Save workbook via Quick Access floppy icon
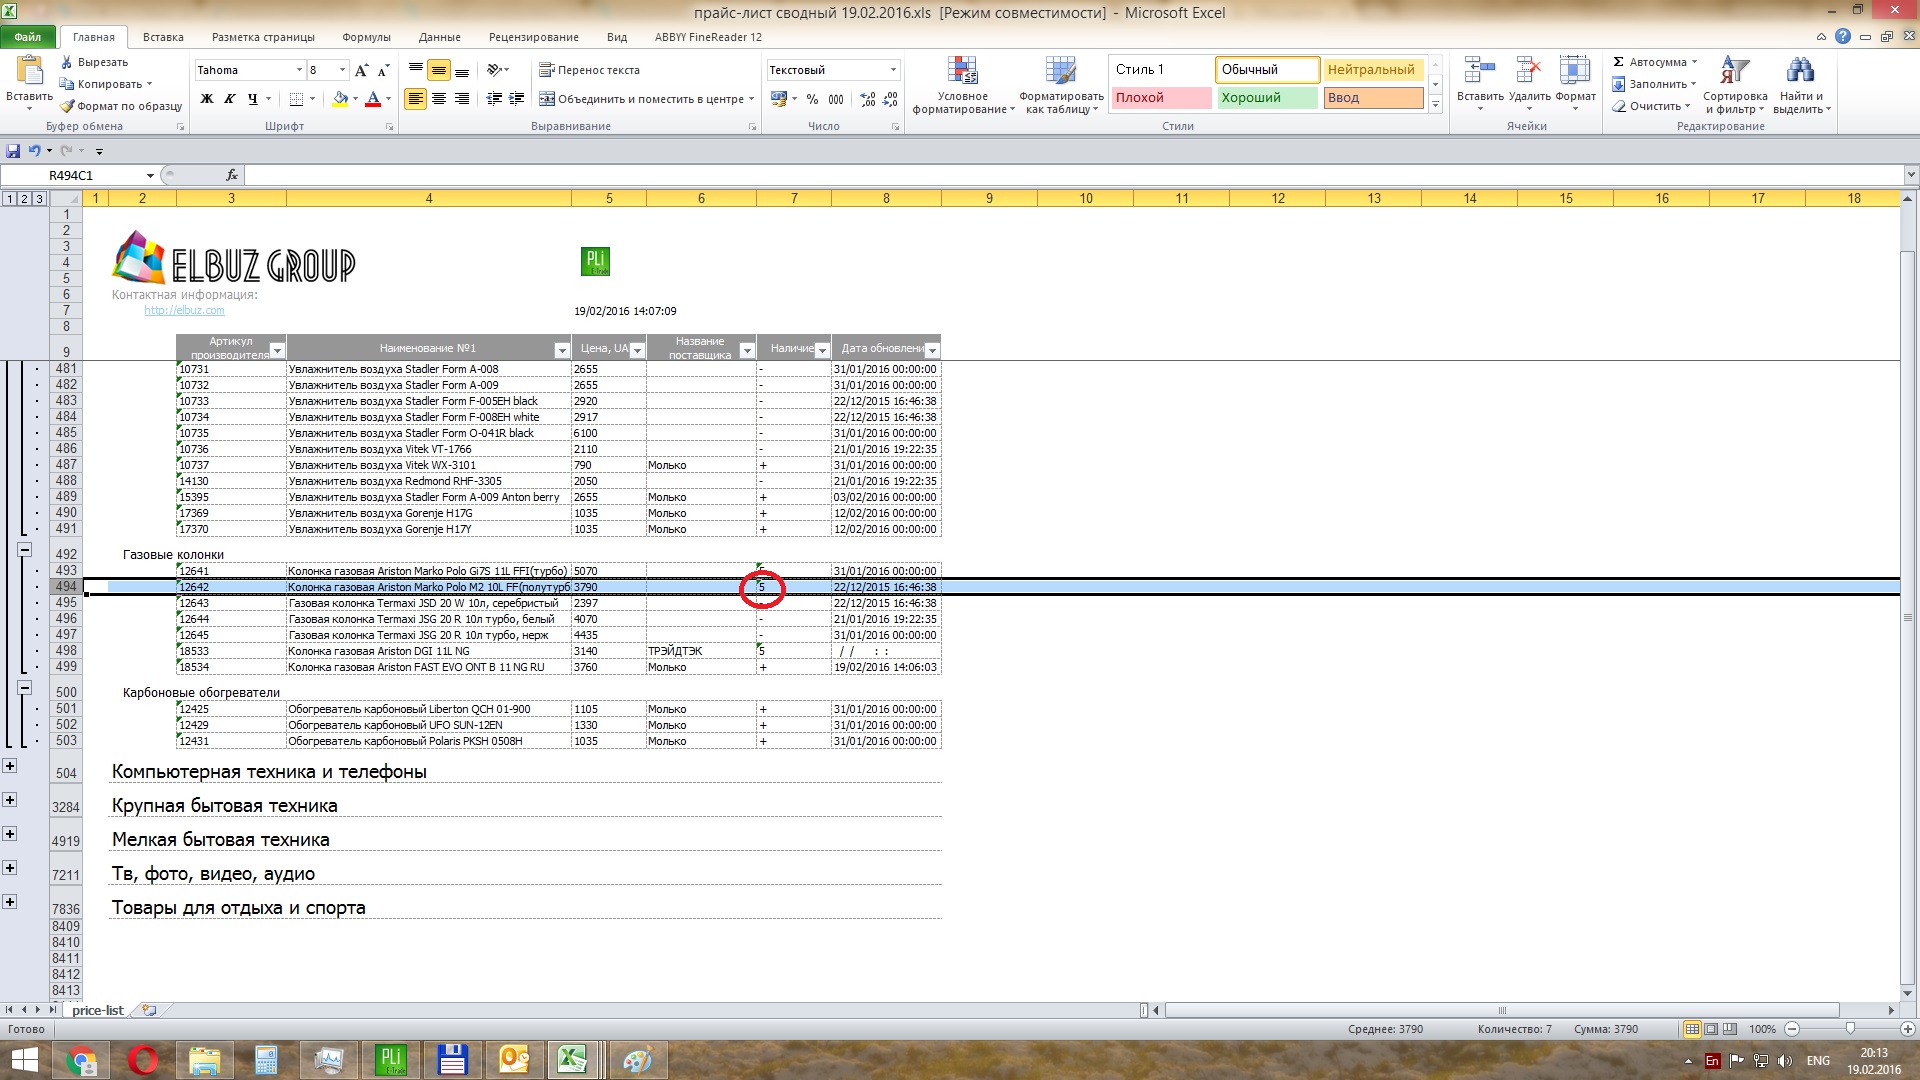This screenshot has height=1080, width=1920. [13, 151]
